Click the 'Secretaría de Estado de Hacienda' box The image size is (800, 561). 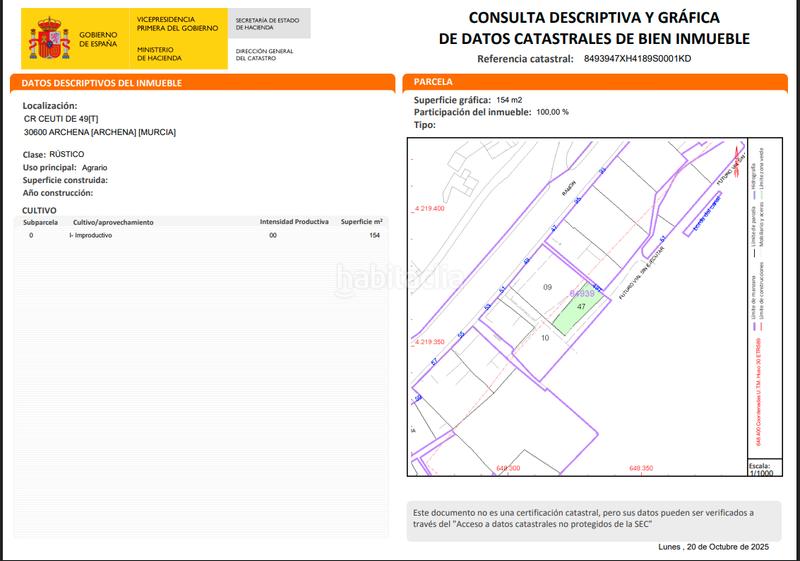click(x=269, y=24)
